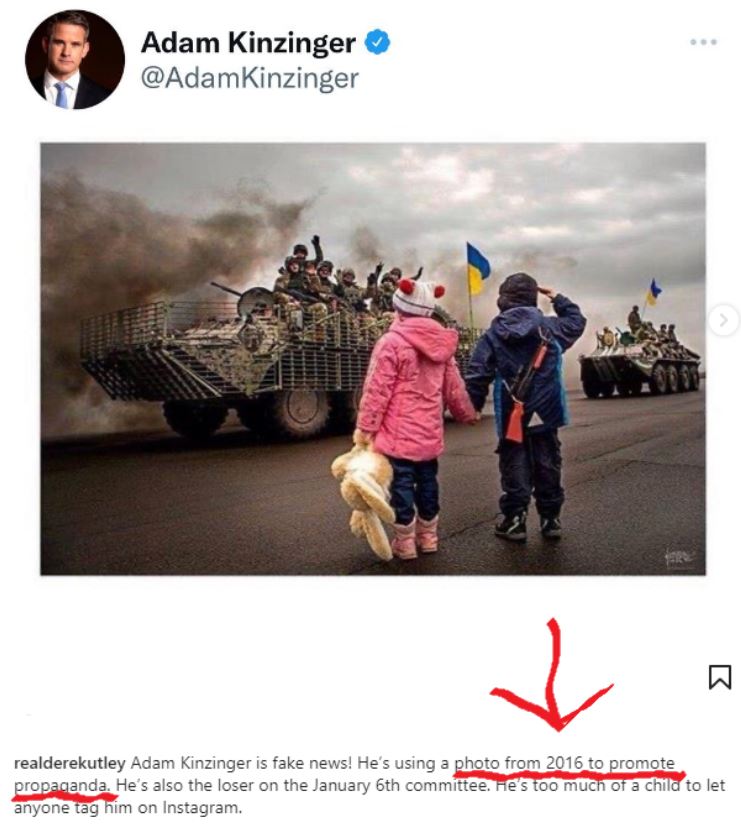
Task: Click the Adam Kinzinger display name
Action: pyautogui.click(x=248, y=42)
